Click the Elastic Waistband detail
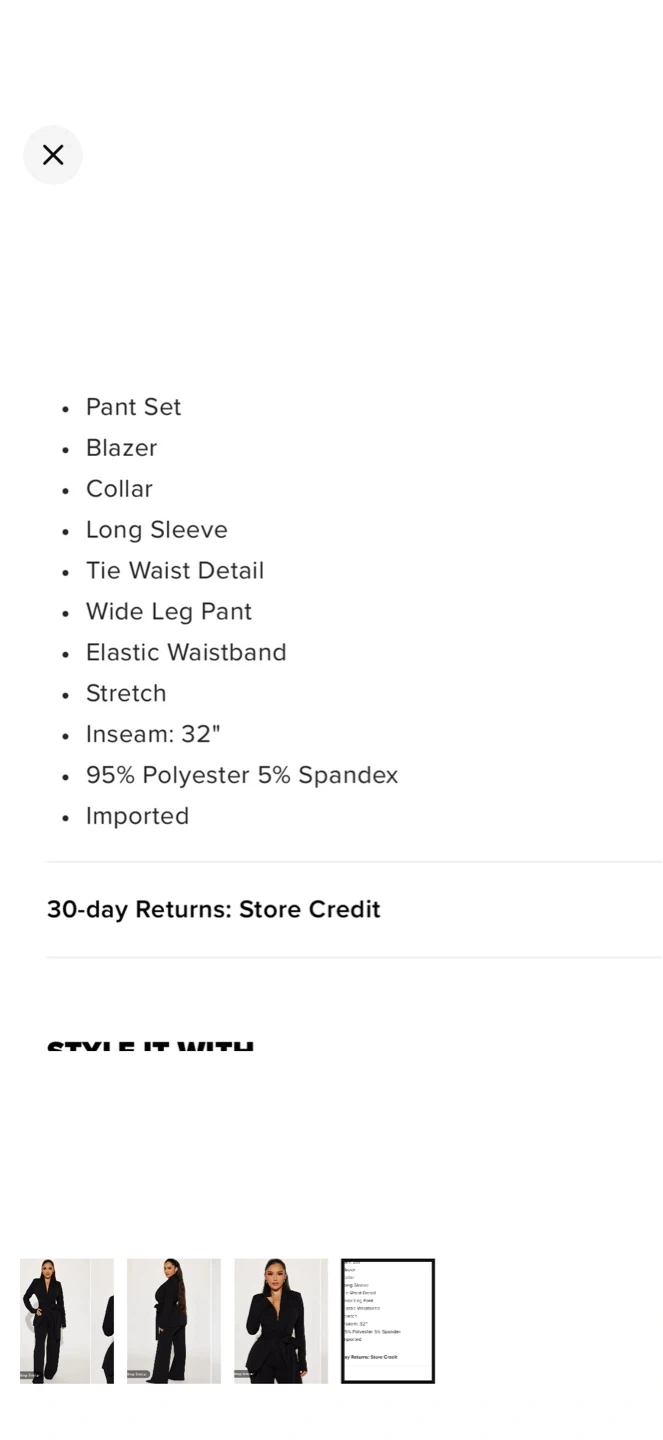The image size is (663, 1440). coord(186,653)
